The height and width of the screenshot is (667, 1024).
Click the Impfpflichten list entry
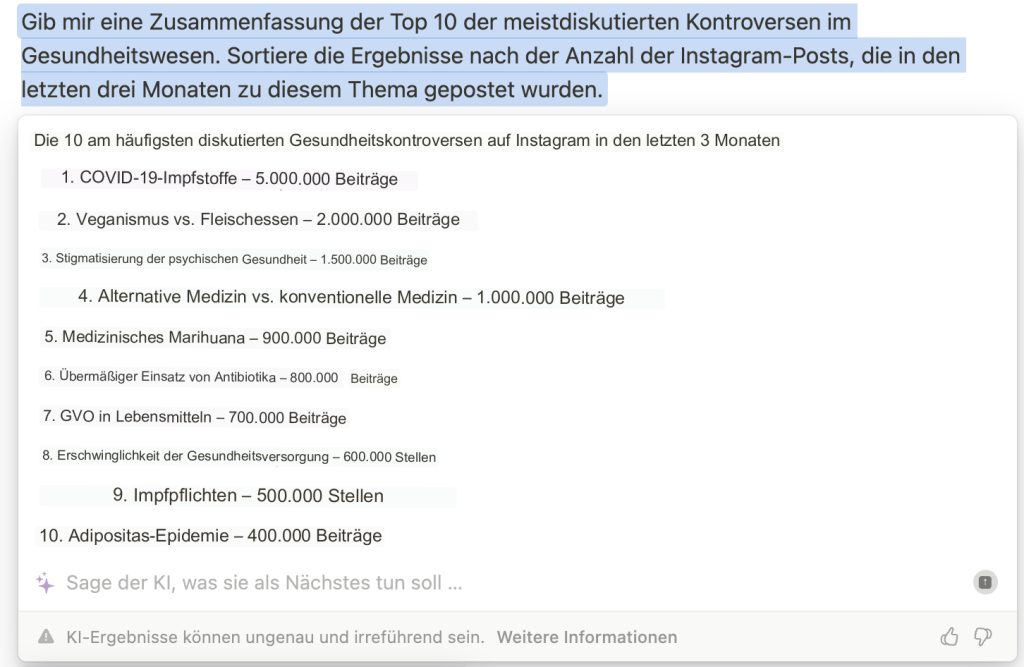tap(248, 495)
